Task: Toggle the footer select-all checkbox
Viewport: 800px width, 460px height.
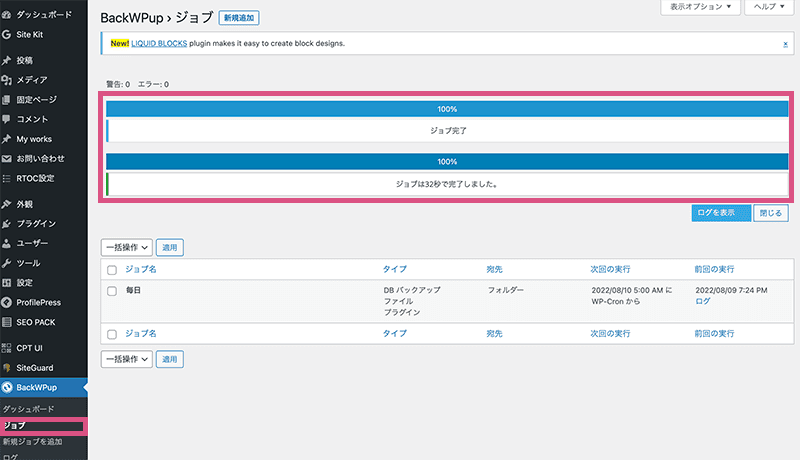Action: (x=112, y=334)
